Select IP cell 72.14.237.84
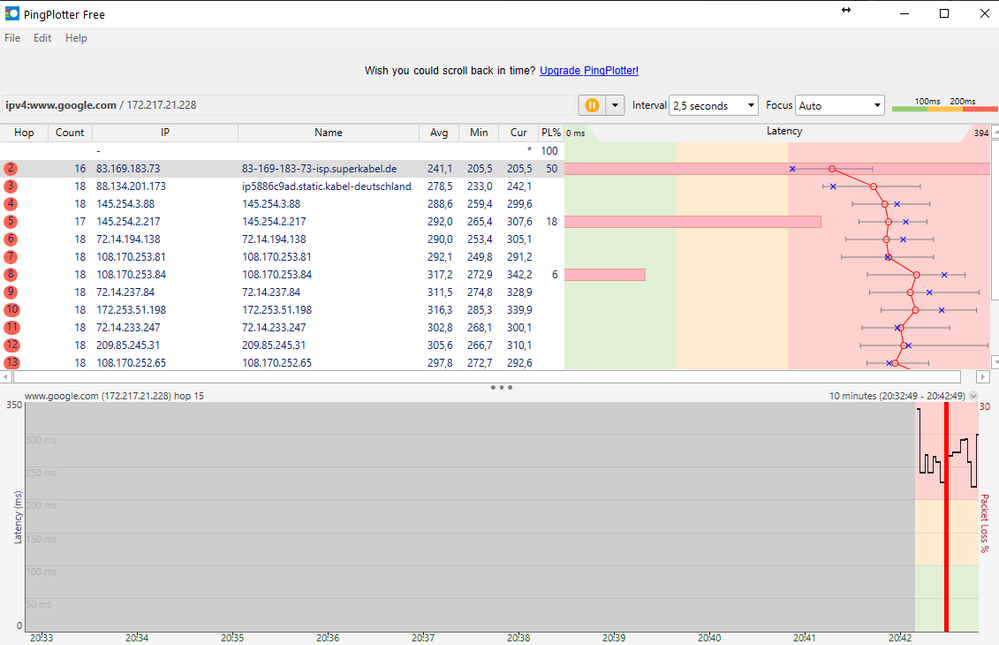The image size is (999, 645). click(x=126, y=292)
